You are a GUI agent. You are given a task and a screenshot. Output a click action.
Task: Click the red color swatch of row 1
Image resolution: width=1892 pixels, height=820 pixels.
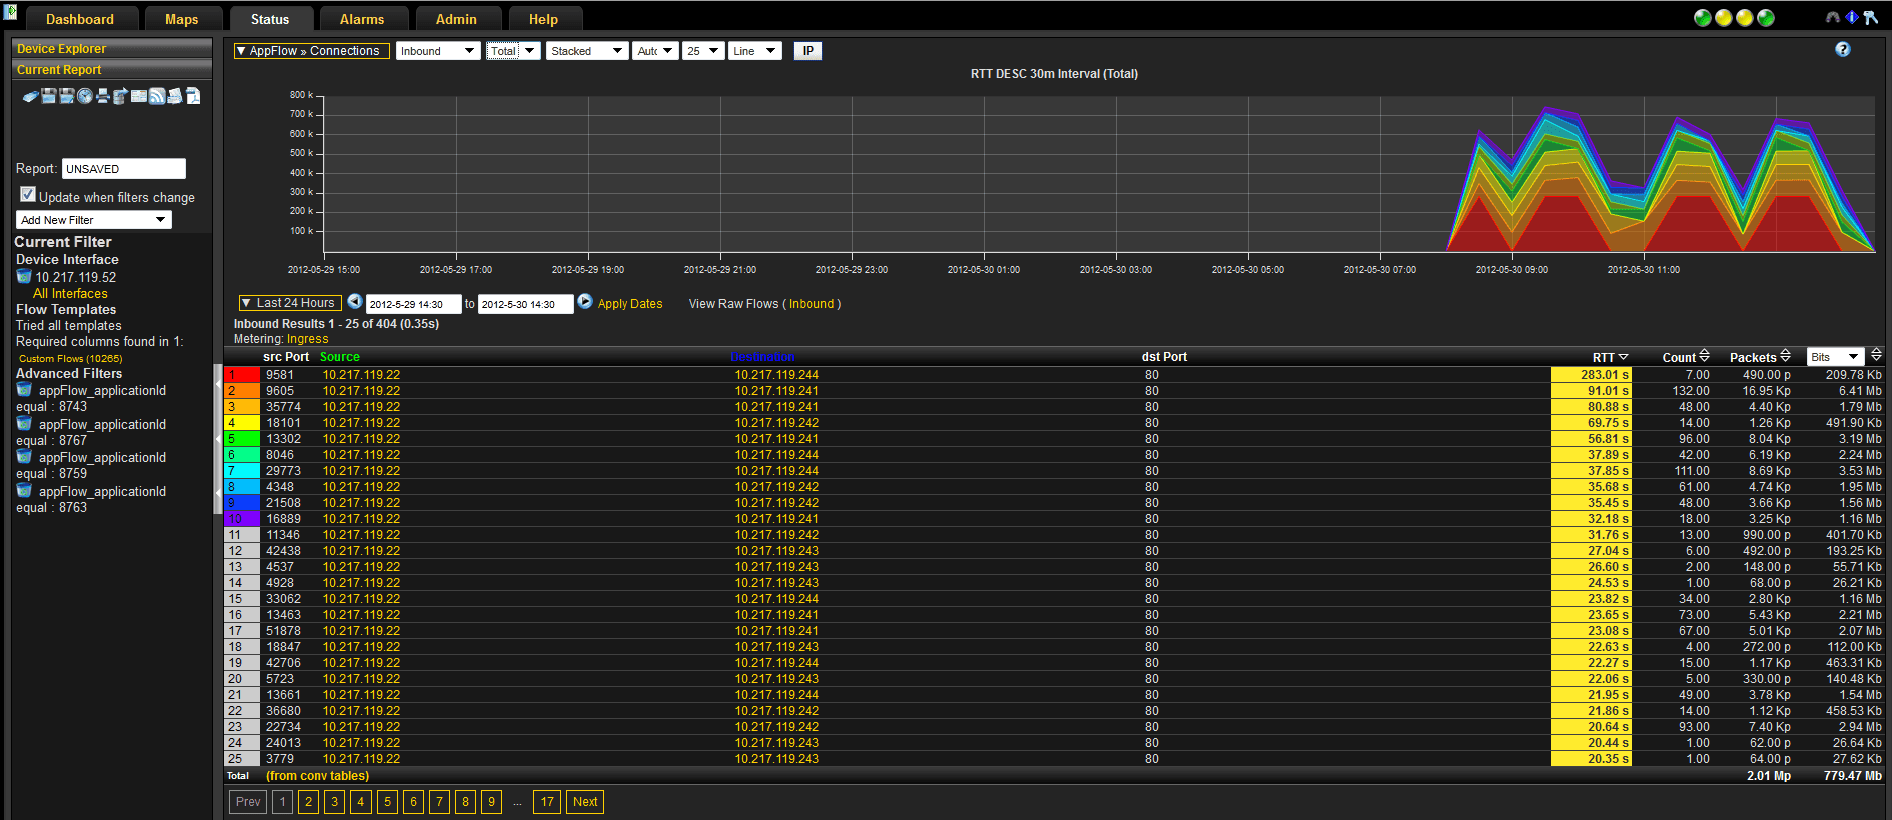[x=242, y=375]
